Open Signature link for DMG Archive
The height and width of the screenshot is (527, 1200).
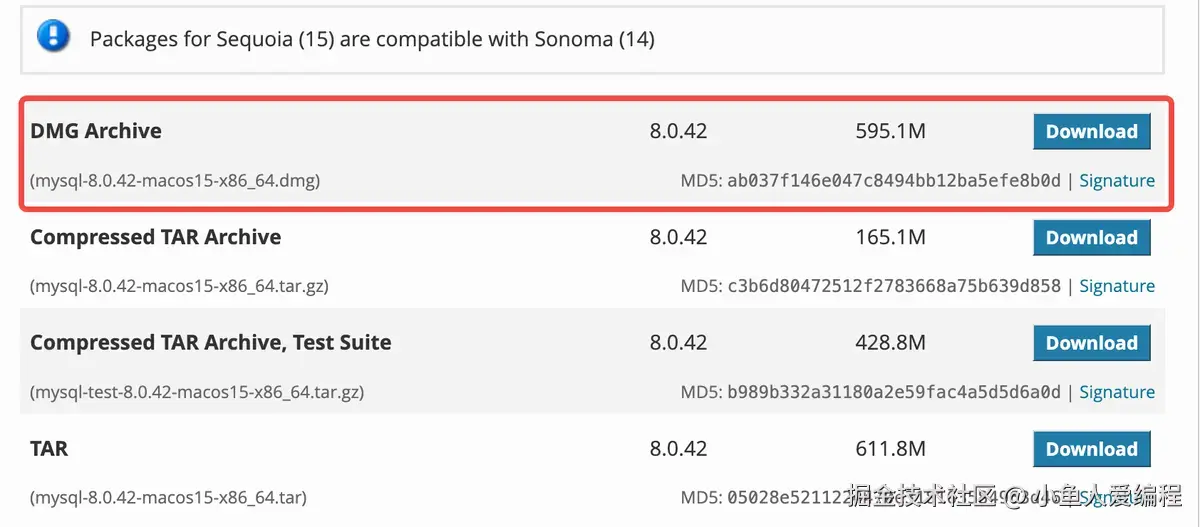click(x=1117, y=181)
